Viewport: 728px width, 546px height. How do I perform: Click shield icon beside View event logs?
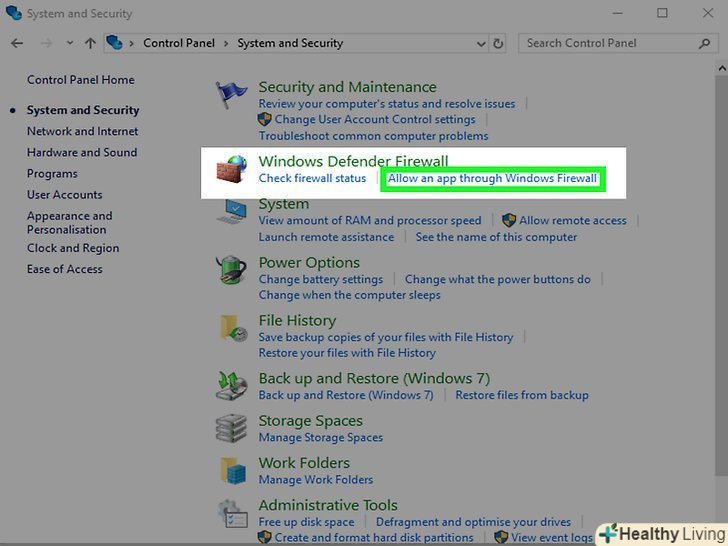tap(501, 537)
